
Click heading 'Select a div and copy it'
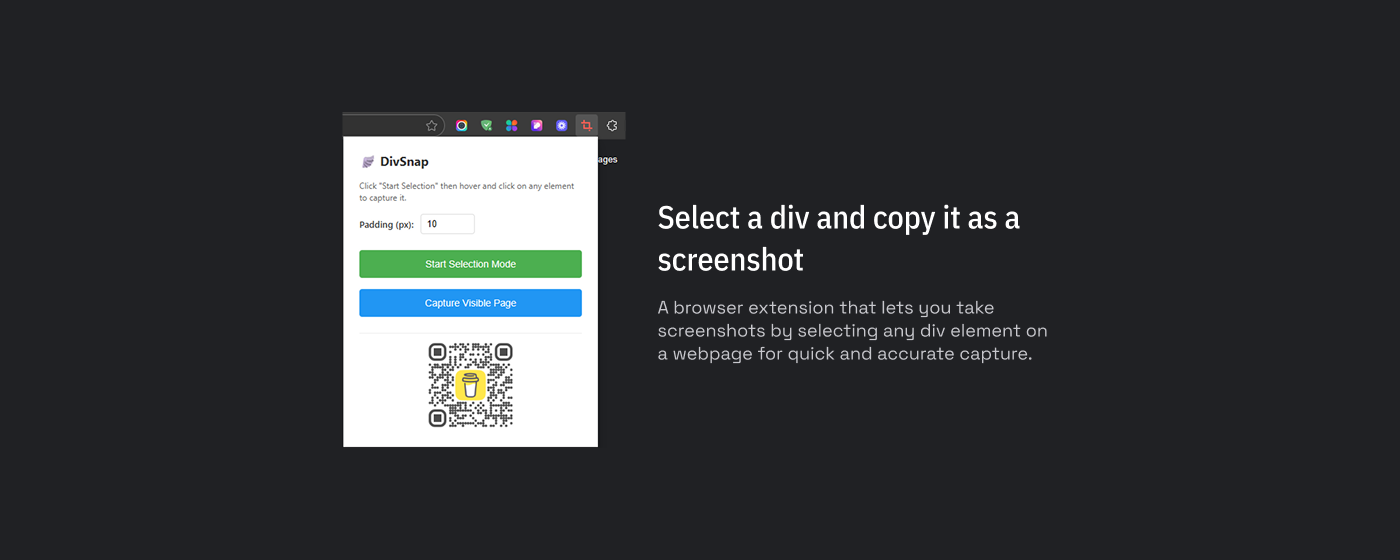click(839, 239)
